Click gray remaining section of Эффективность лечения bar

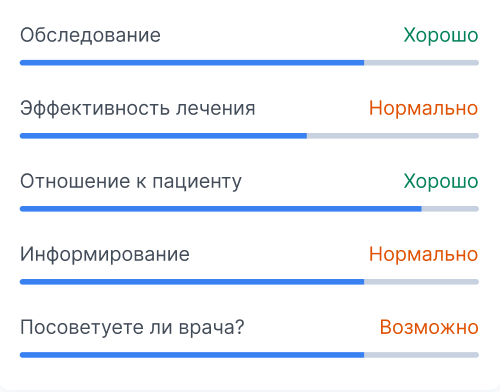[393, 136]
